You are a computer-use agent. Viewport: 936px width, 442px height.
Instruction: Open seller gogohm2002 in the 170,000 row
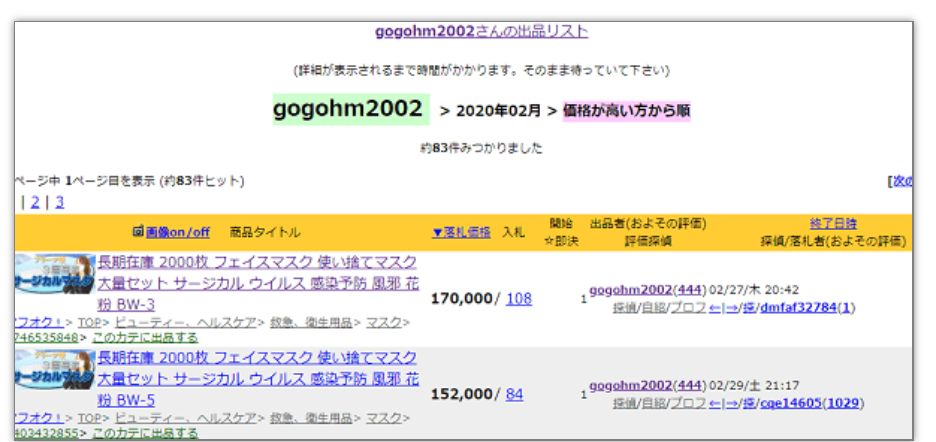tap(630, 290)
